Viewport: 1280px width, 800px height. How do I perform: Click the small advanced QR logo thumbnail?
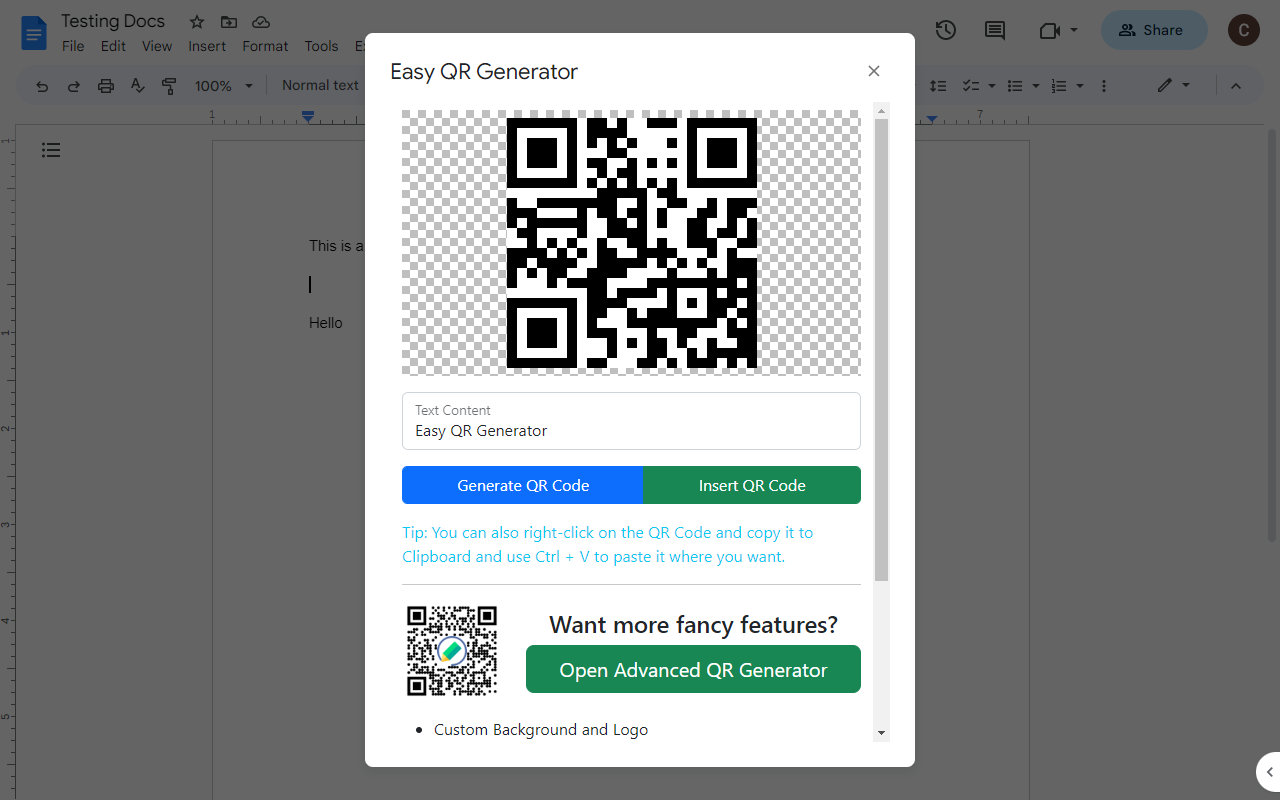[x=452, y=650]
